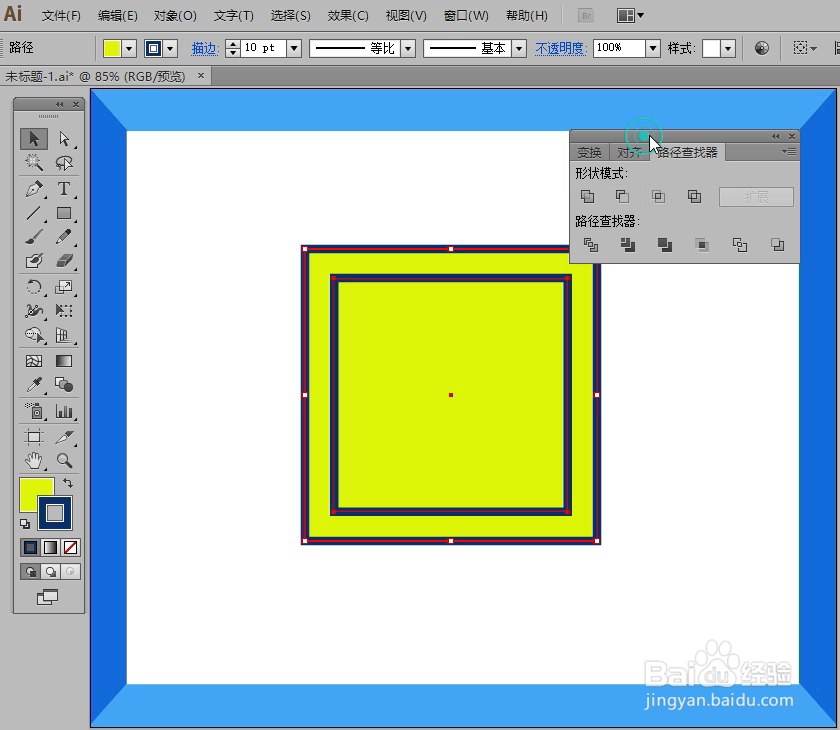Open the 窗口(W) menu
840x730 pixels.
466,16
